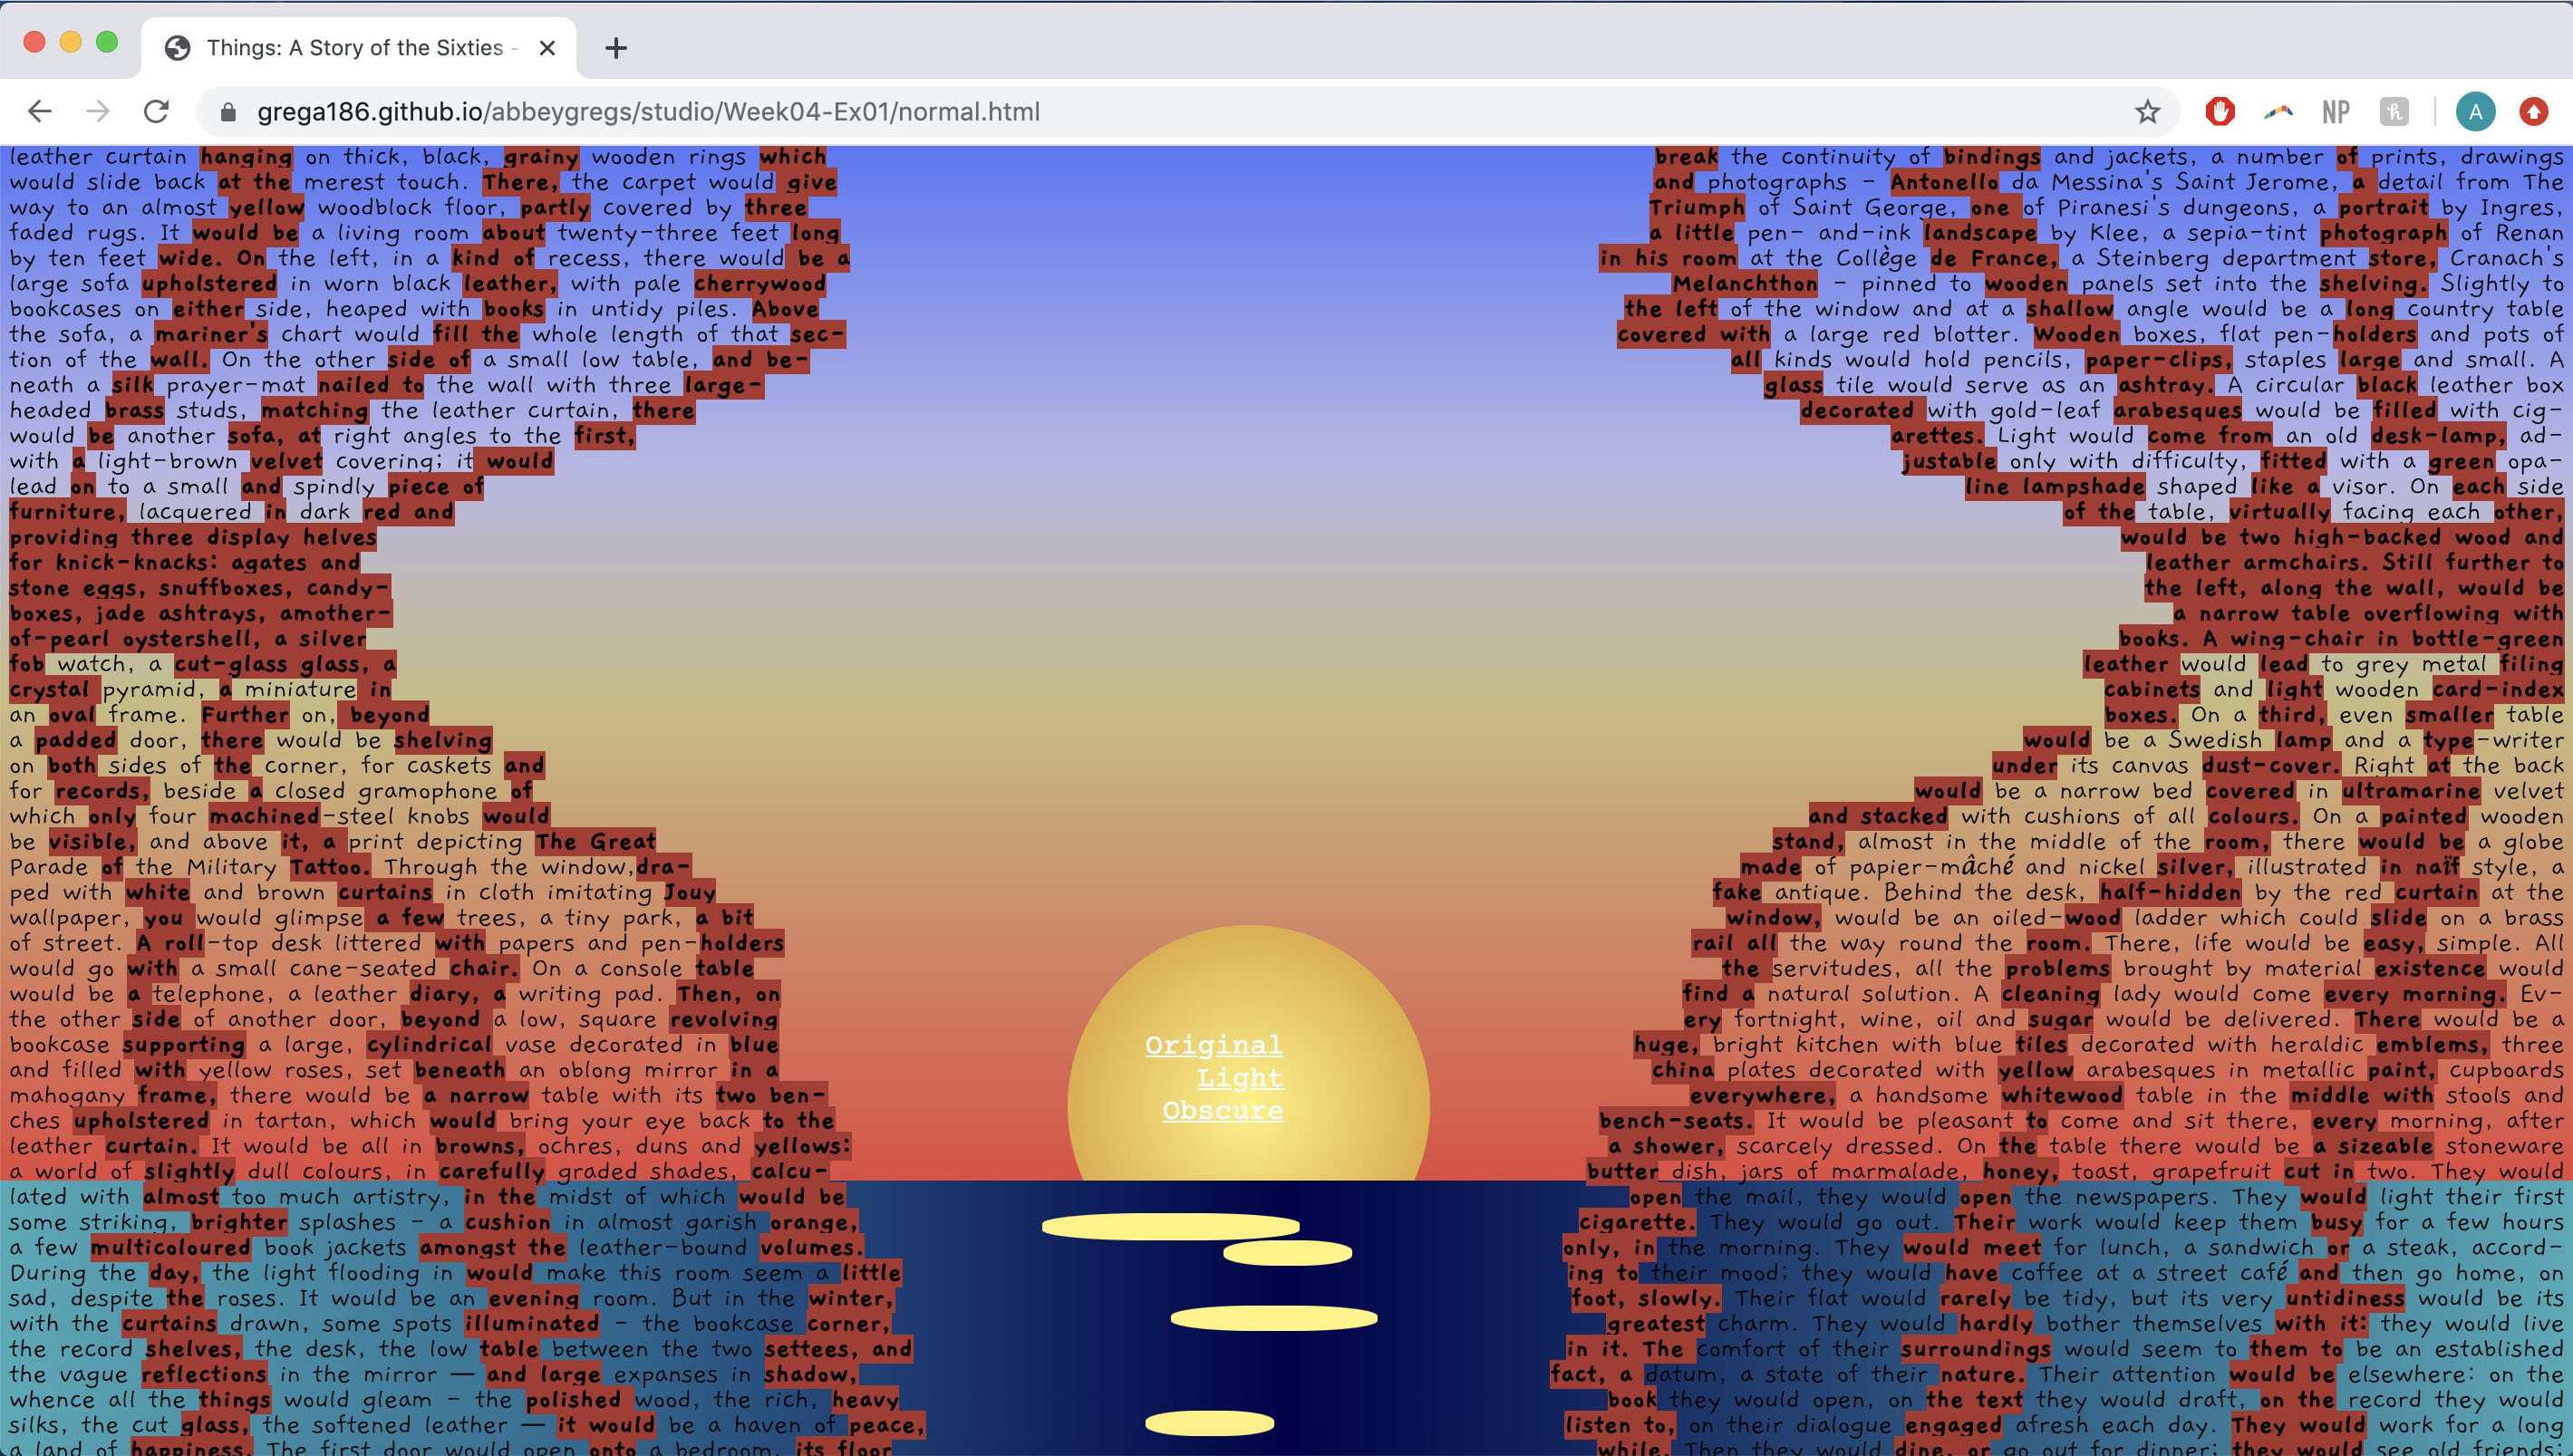Screen dimensions: 2573x1456
Task: Click the red update arrow icon
Action: pyautogui.click(x=2533, y=111)
